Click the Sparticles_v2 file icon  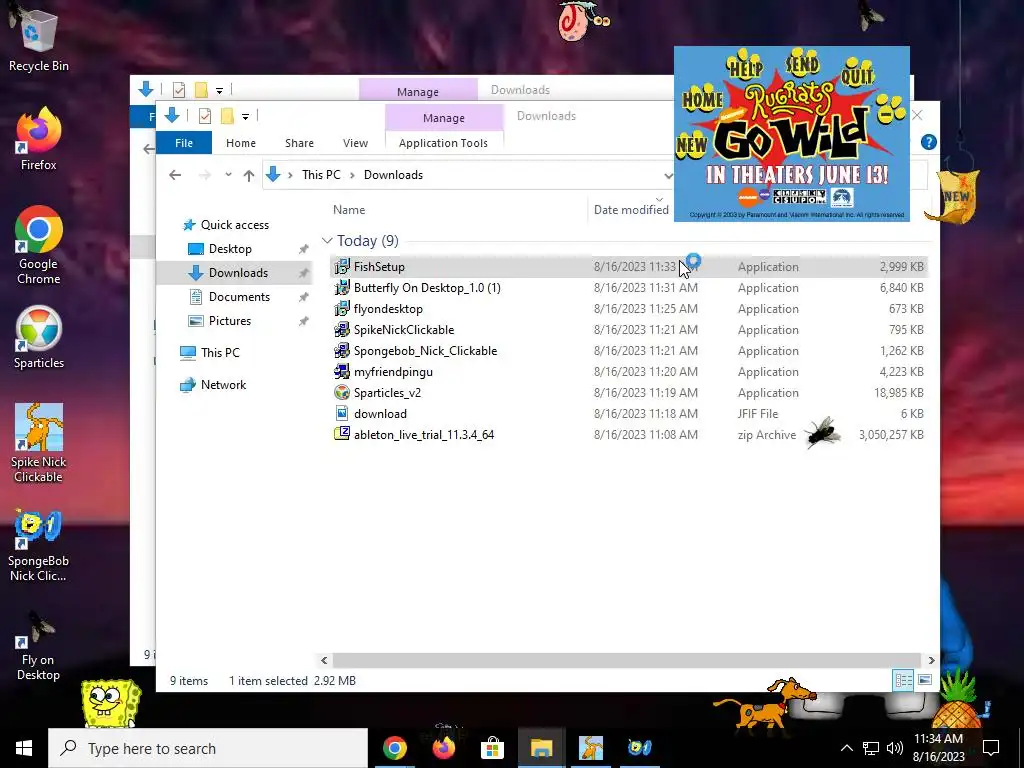point(342,392)
